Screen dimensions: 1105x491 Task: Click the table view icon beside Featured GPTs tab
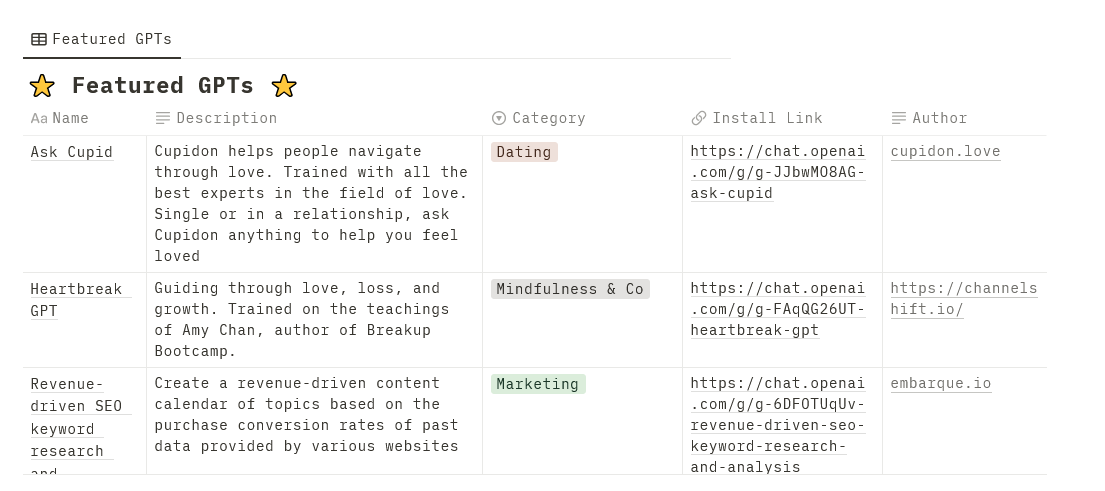[x=39, y=39]
